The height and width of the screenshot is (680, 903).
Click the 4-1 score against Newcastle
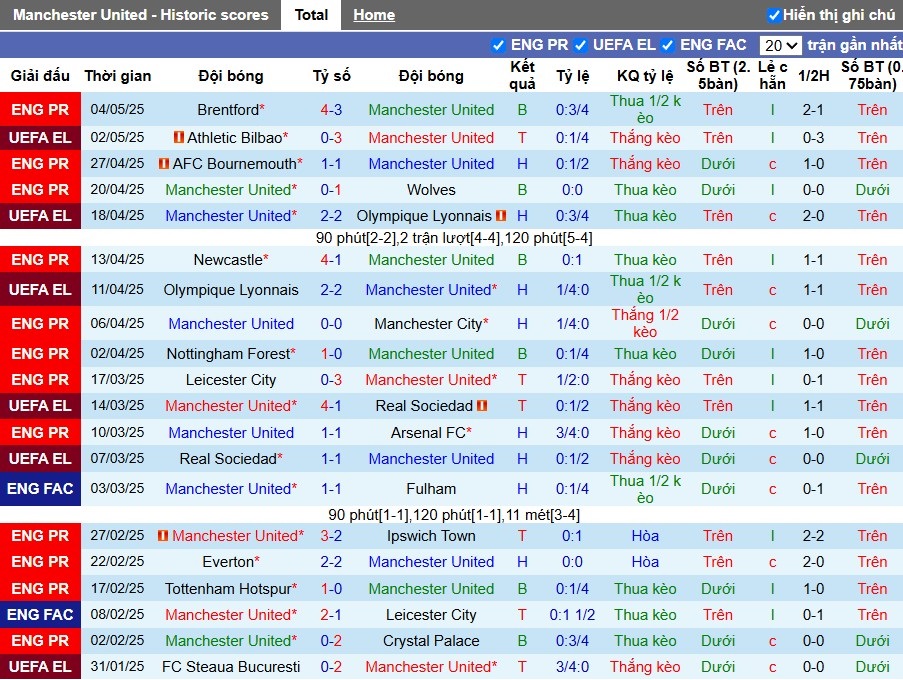331,260
